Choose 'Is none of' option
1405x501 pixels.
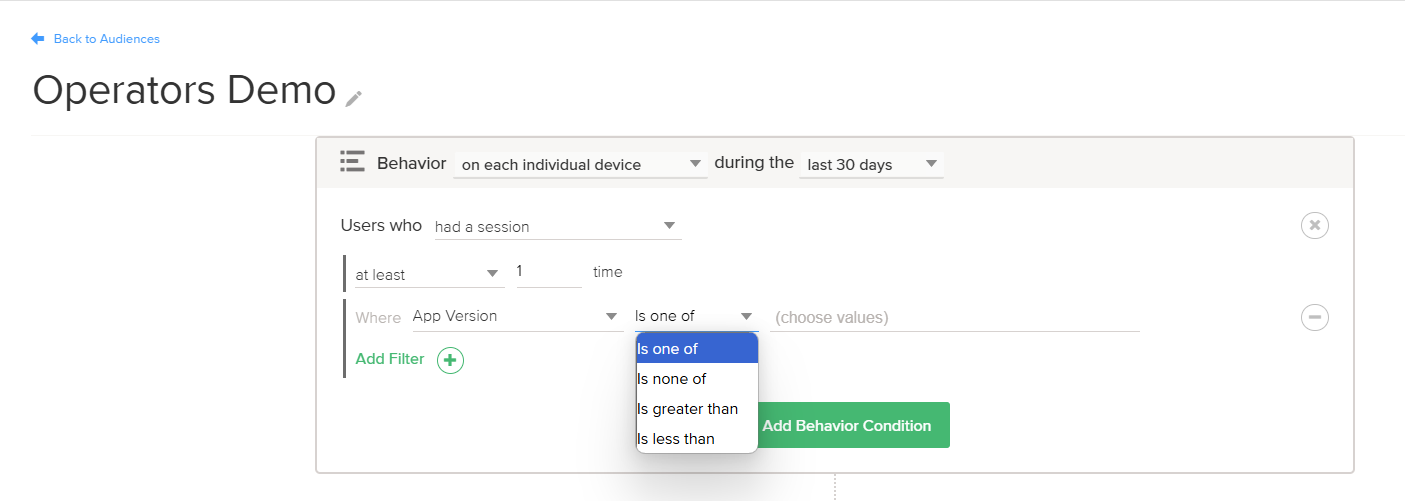(697, 379)
